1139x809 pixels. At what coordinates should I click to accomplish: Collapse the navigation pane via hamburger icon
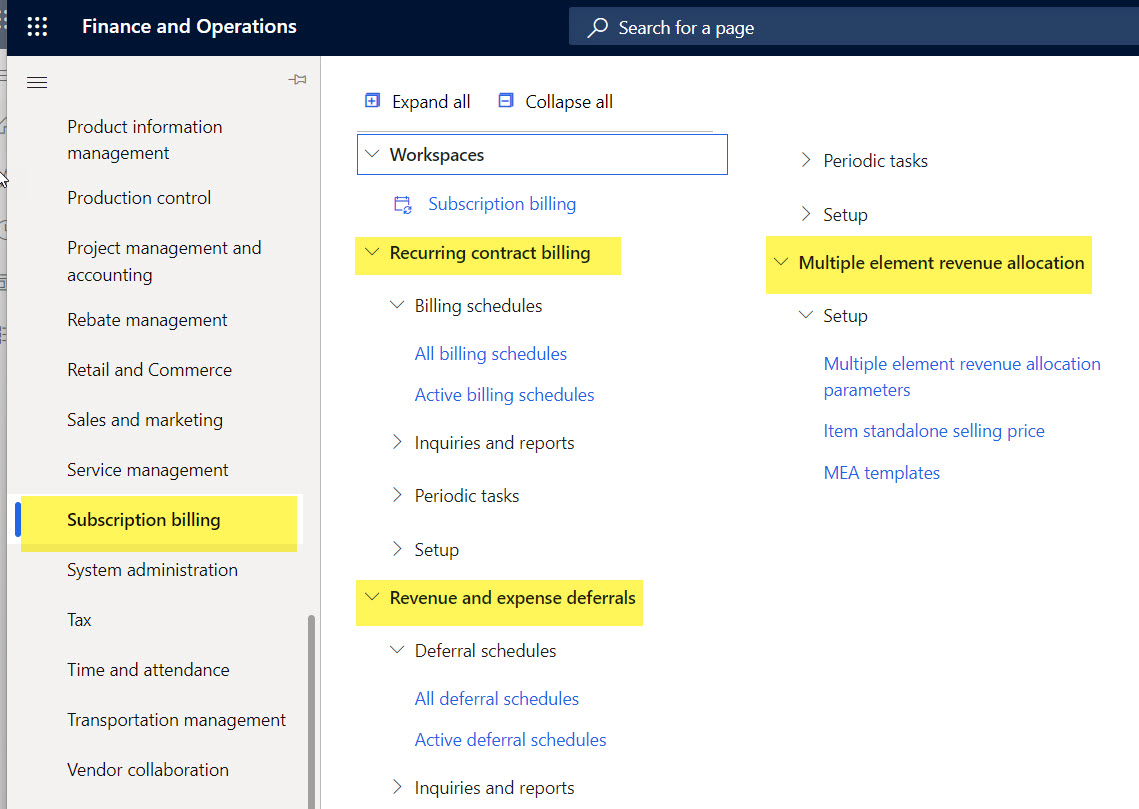37,82
